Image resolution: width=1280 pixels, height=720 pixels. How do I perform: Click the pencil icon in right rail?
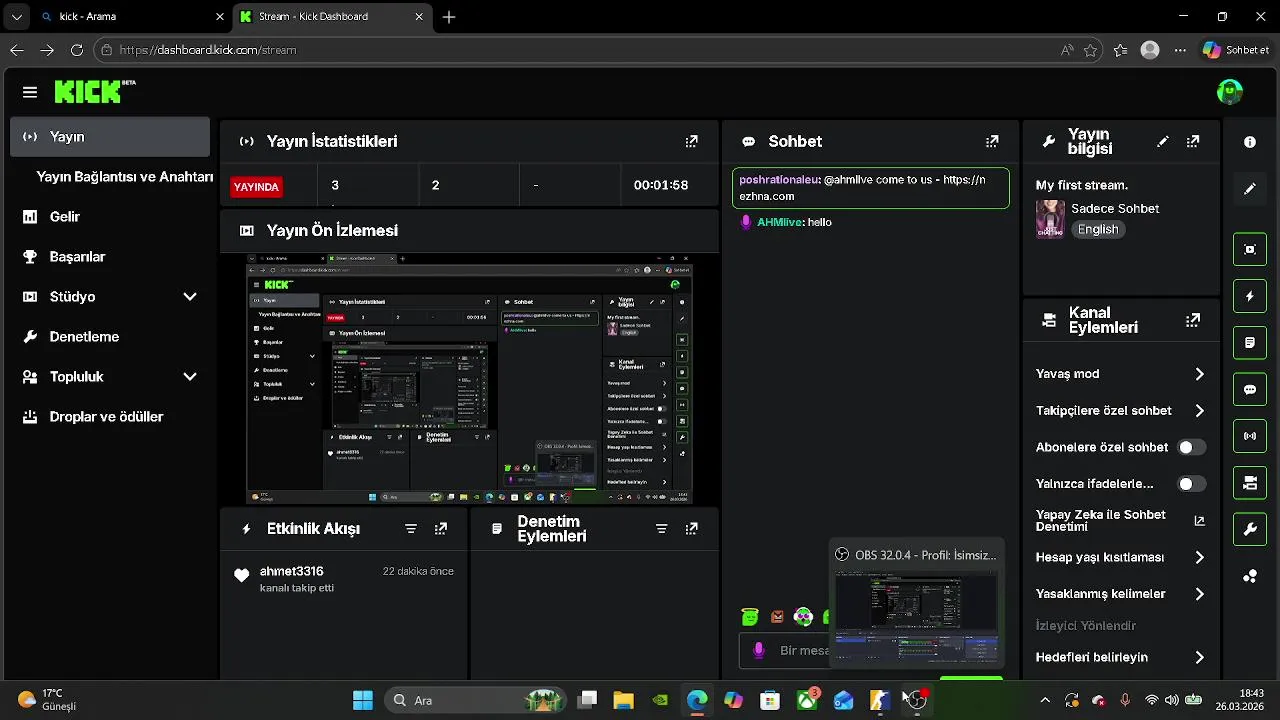[1250, 189]
